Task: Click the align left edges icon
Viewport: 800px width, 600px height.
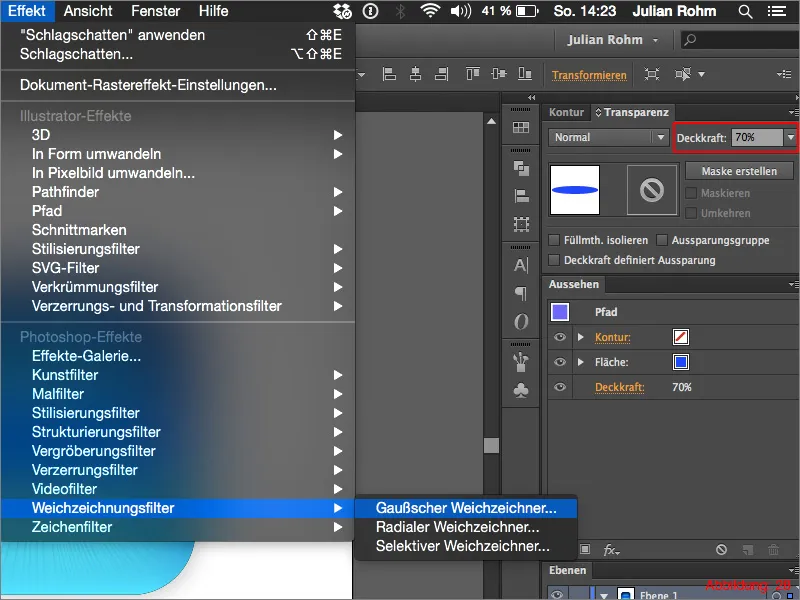Action: (389, 74)
